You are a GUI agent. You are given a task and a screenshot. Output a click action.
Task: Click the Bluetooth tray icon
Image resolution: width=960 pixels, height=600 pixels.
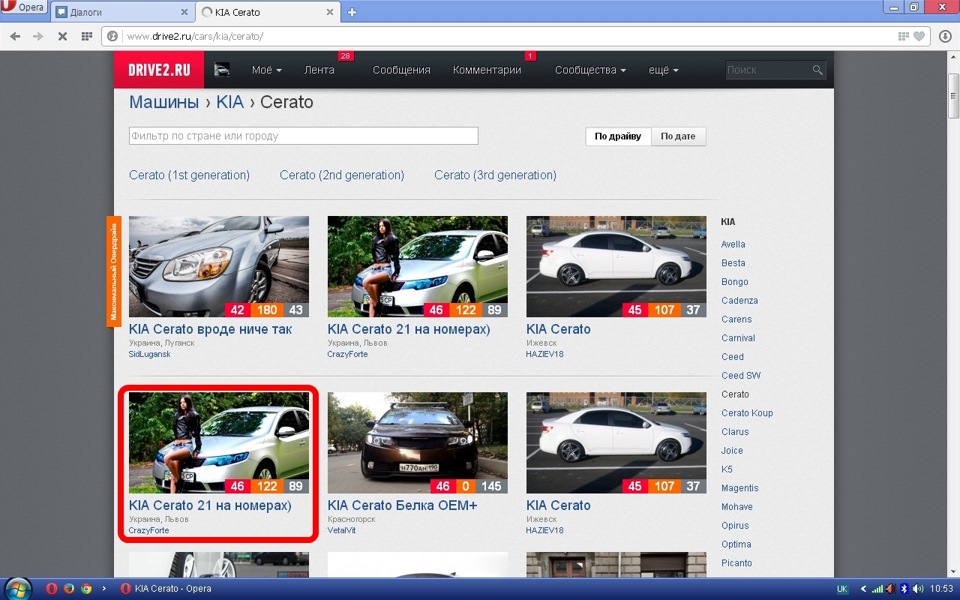[x=904, y=589]
